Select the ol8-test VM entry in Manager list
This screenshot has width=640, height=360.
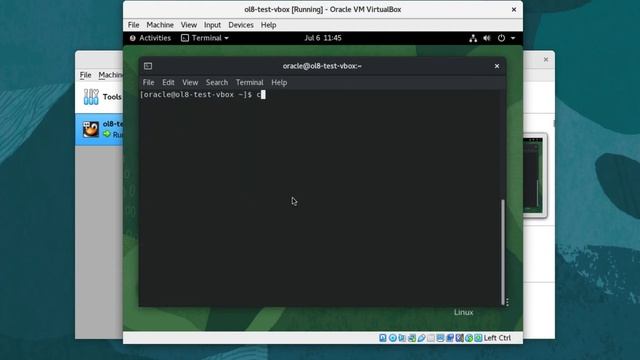(99, 129)
